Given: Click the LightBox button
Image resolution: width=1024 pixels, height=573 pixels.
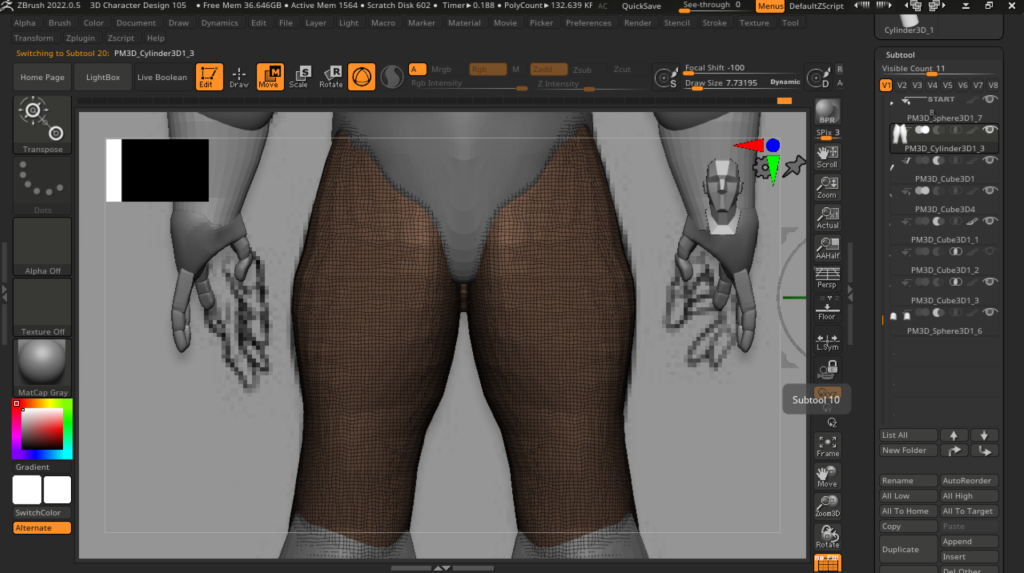Looking at the screenshot, I should click(x=102, y=77).
